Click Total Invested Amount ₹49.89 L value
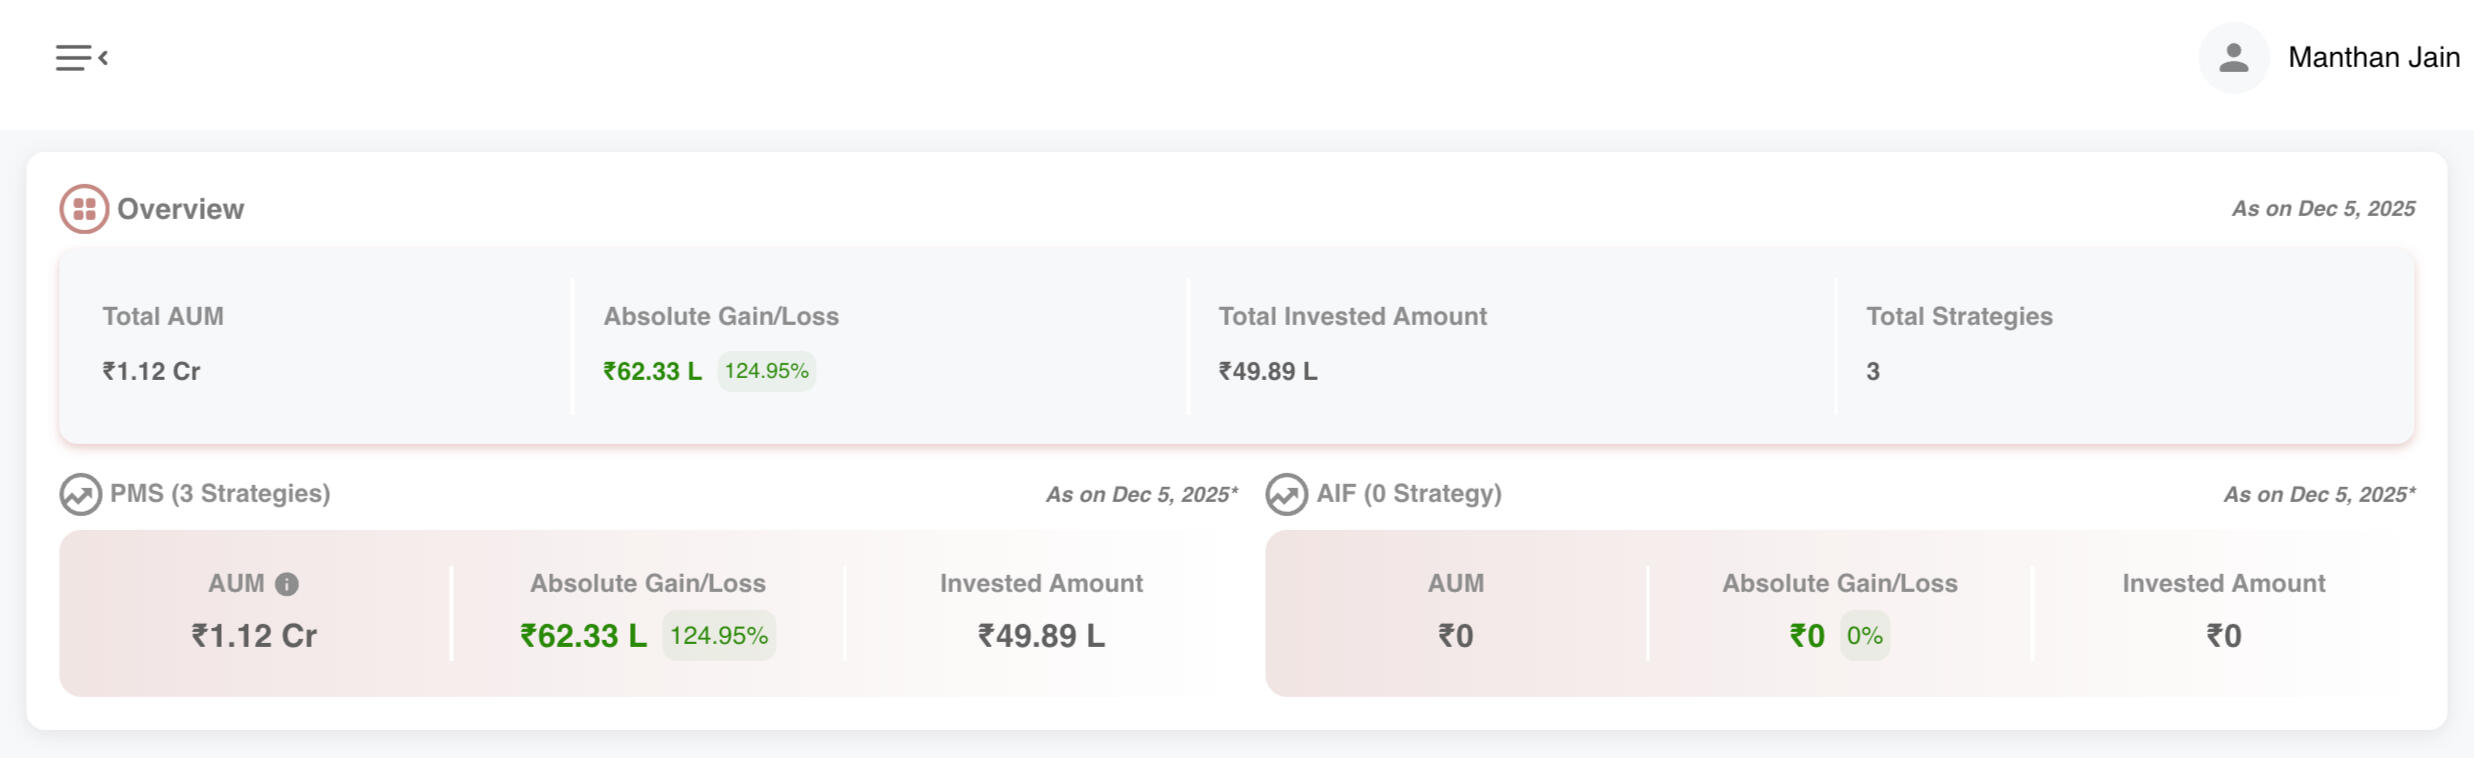The image size is (2474, 758). click(1267, 372)
